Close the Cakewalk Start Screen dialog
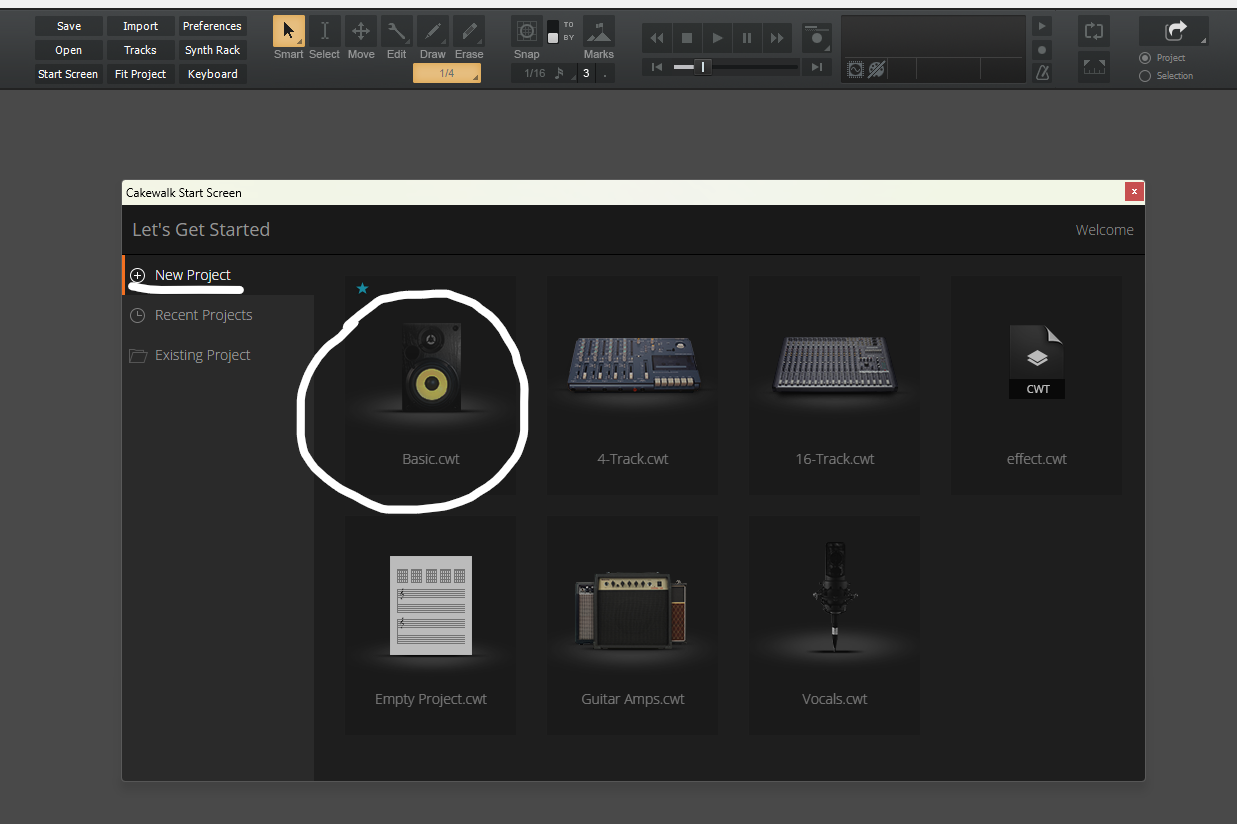The image size is (1237, 824). pyautogui.click(x=1134, y=192)
